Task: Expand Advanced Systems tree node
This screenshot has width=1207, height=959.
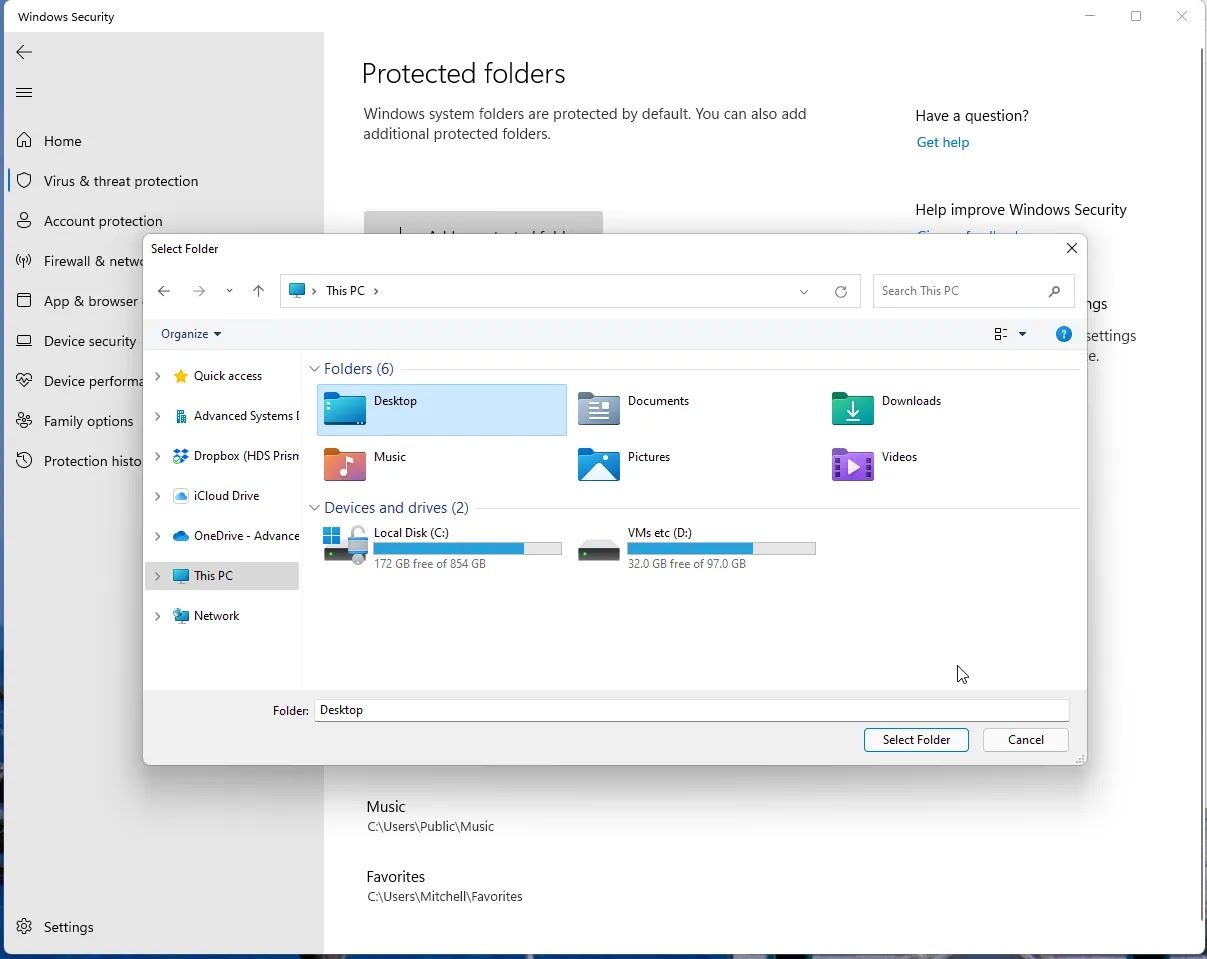Action: click(157, 416)
